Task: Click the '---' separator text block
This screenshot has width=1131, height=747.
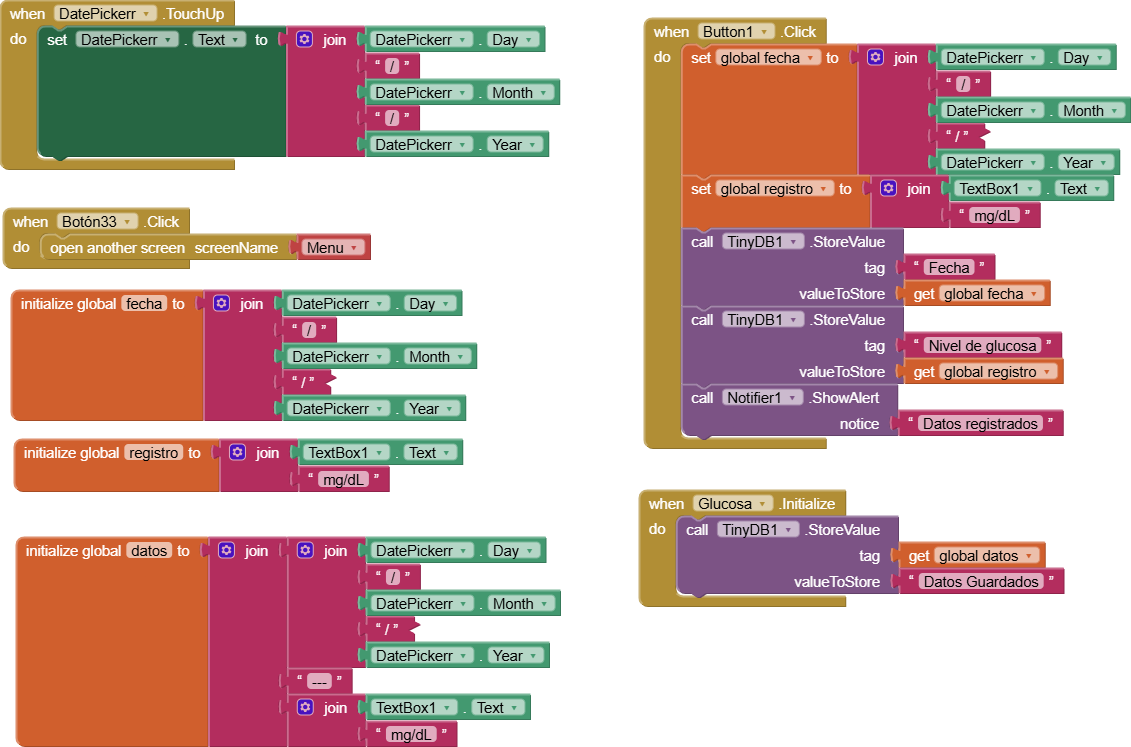Action: coord(319,681)
